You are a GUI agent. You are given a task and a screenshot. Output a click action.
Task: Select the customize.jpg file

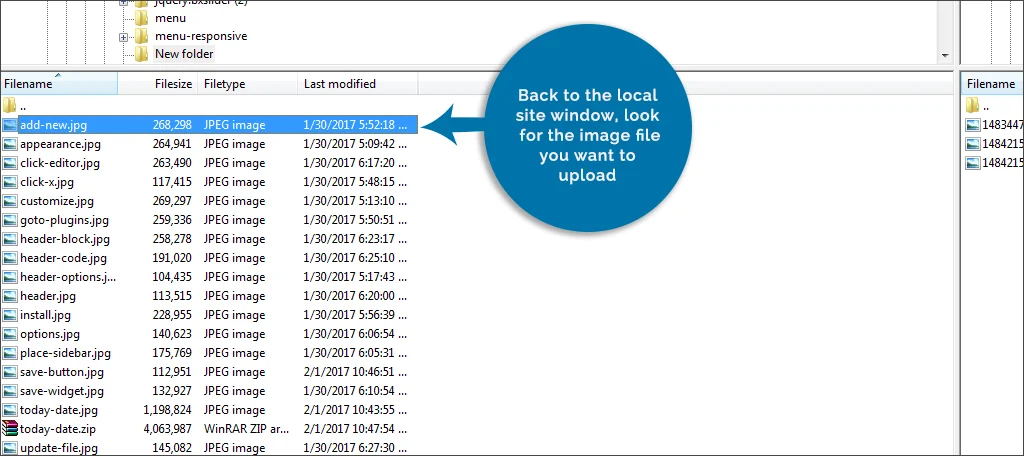click(x=57, y=201)
